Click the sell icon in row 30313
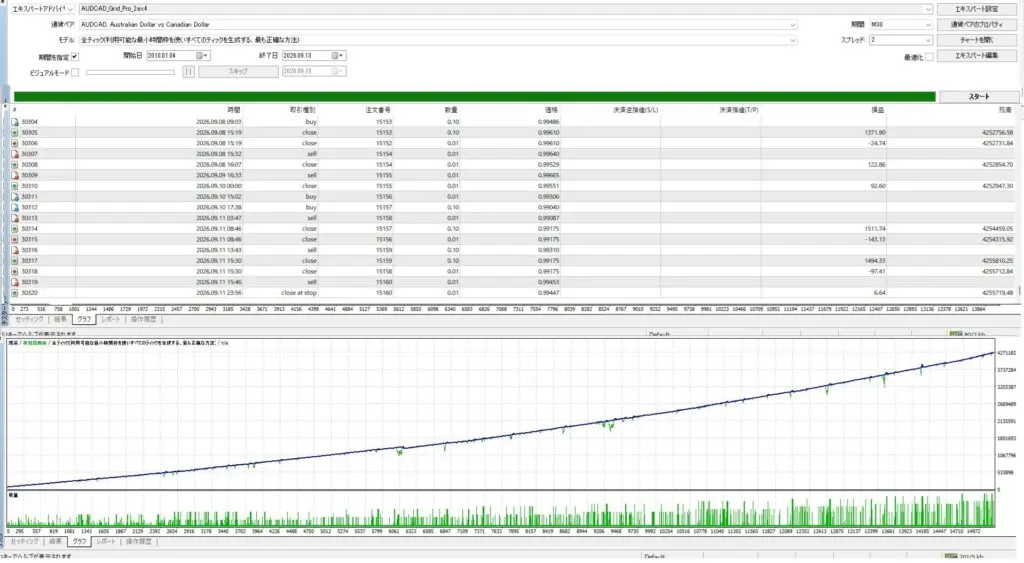The image size is (1024, 563). pyautogui.click(x=14, y=218)
